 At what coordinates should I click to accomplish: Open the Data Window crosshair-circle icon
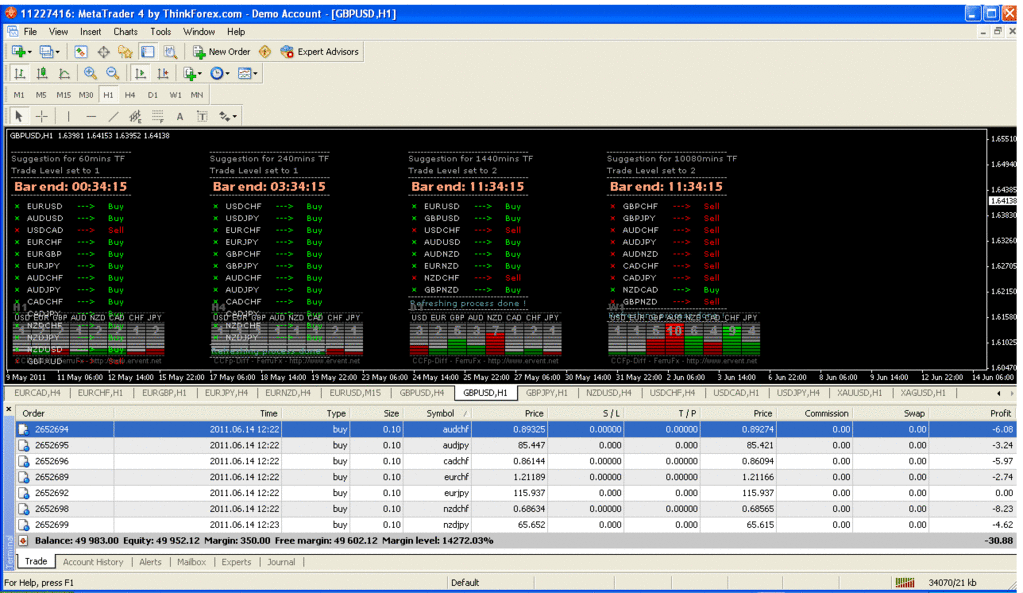pos(103,52)
